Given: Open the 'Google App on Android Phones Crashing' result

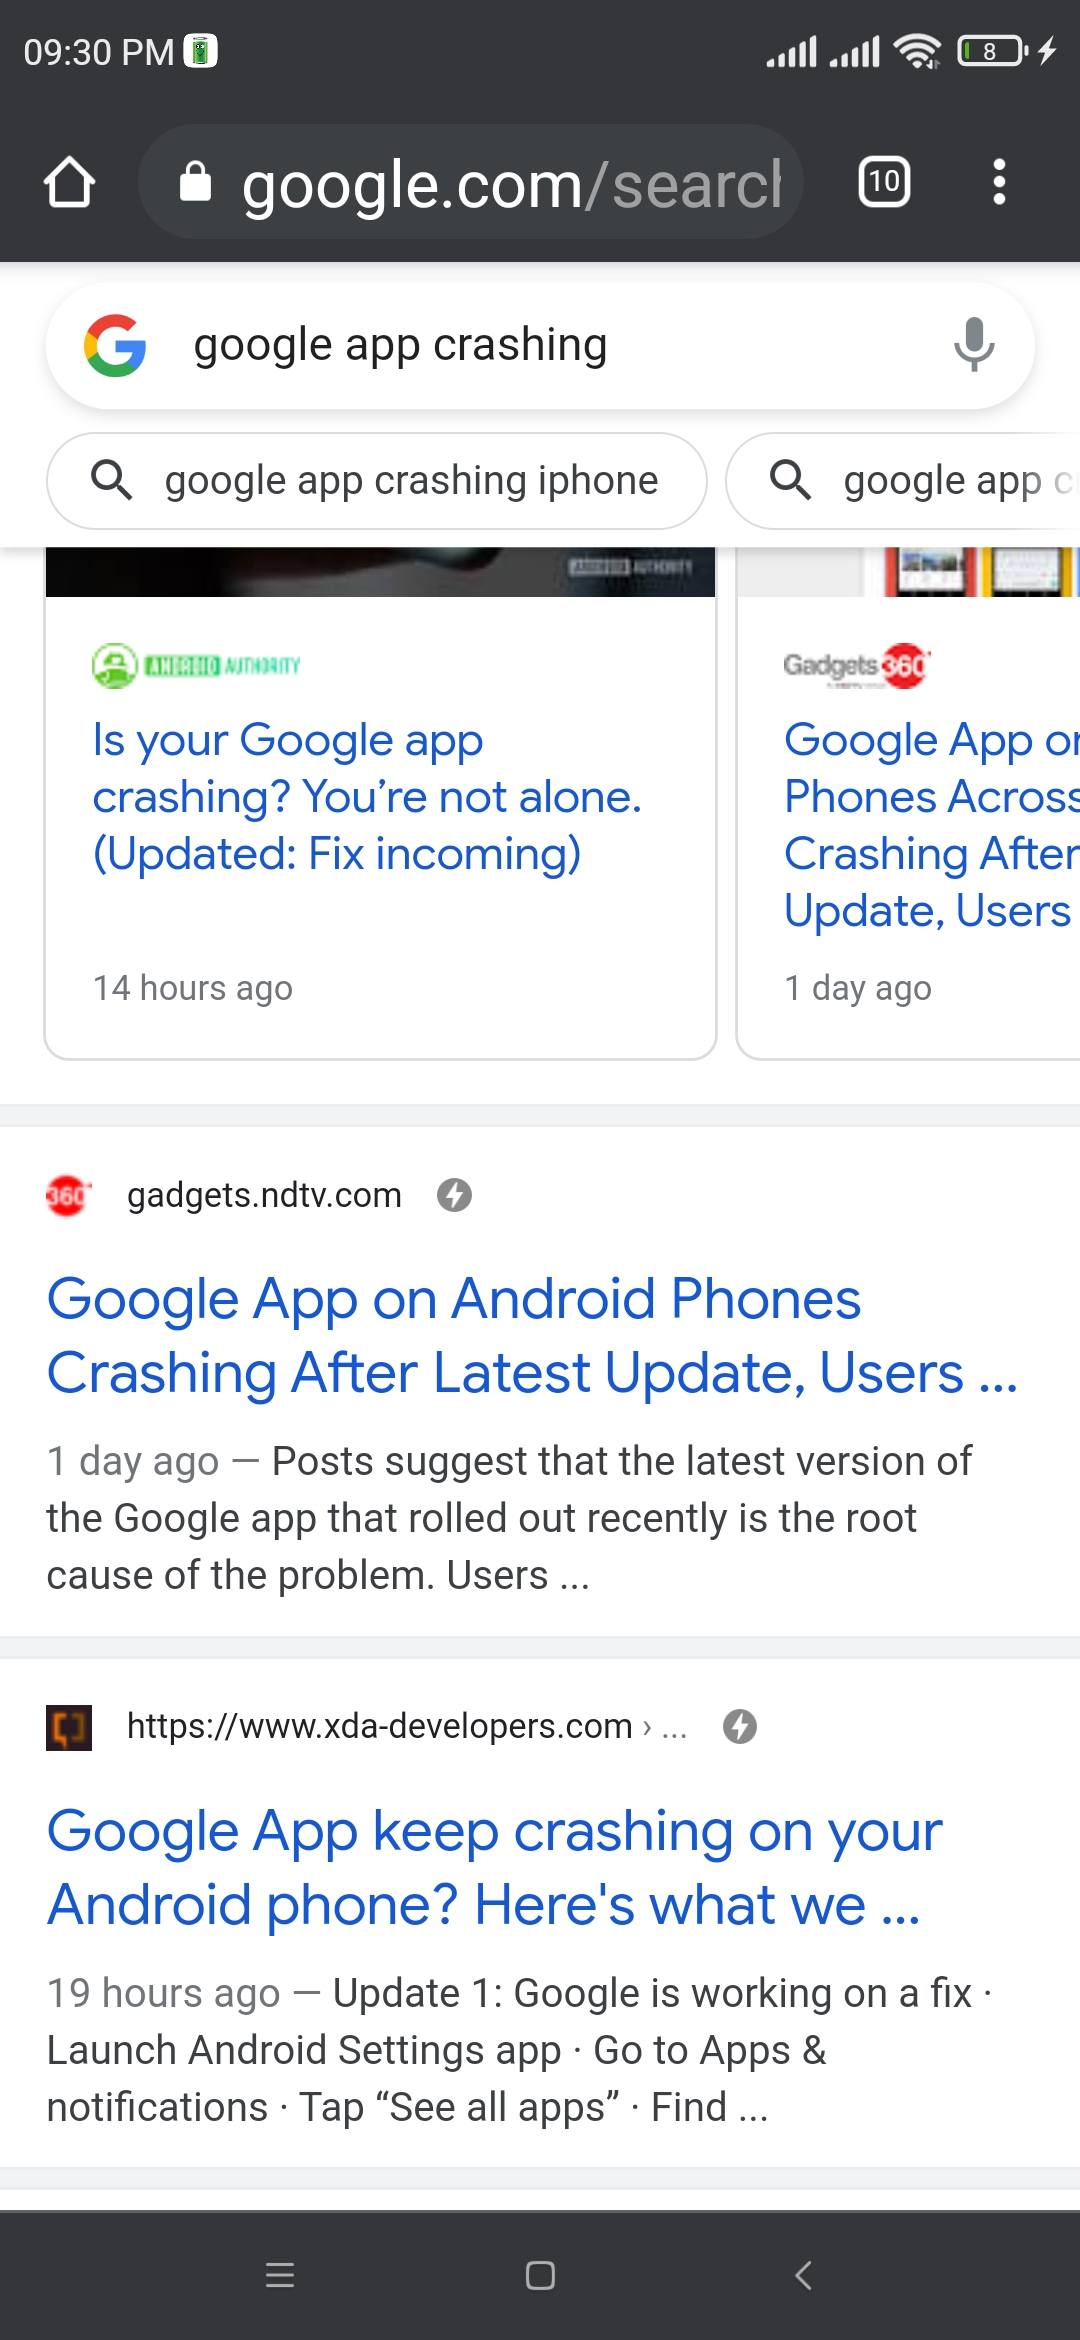Looking at the screenshot, I should [x=532, y=1336].
